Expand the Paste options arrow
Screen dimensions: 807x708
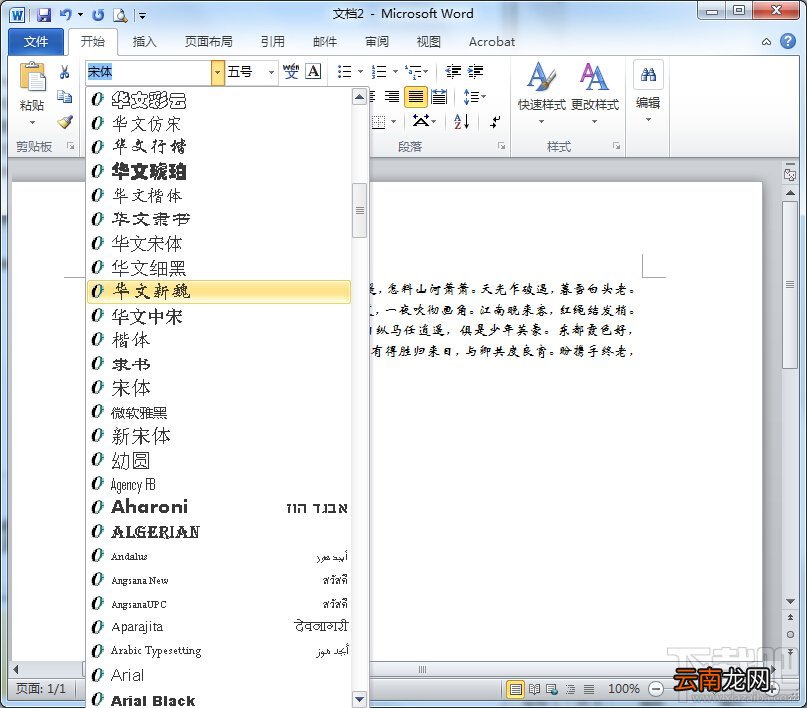tap(32, 122)
